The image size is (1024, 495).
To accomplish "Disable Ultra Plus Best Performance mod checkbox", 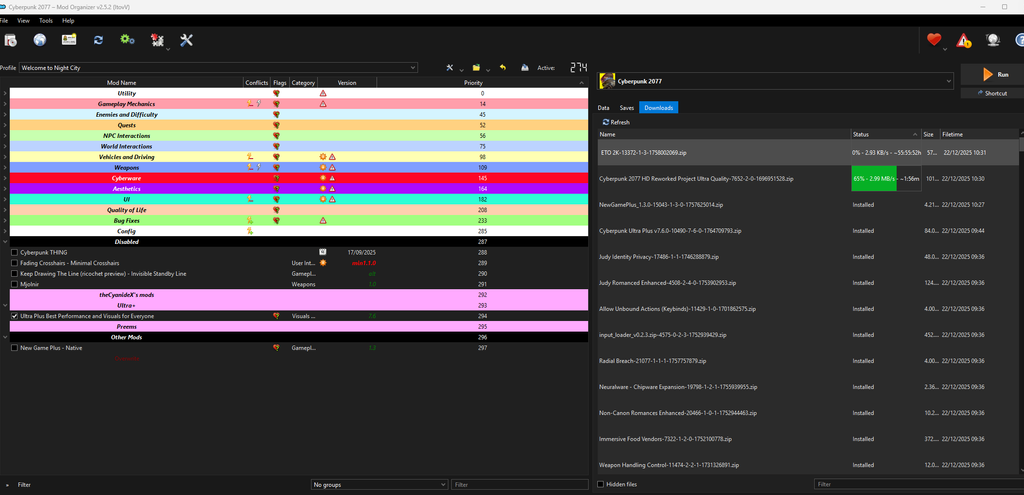I will 14,316.
